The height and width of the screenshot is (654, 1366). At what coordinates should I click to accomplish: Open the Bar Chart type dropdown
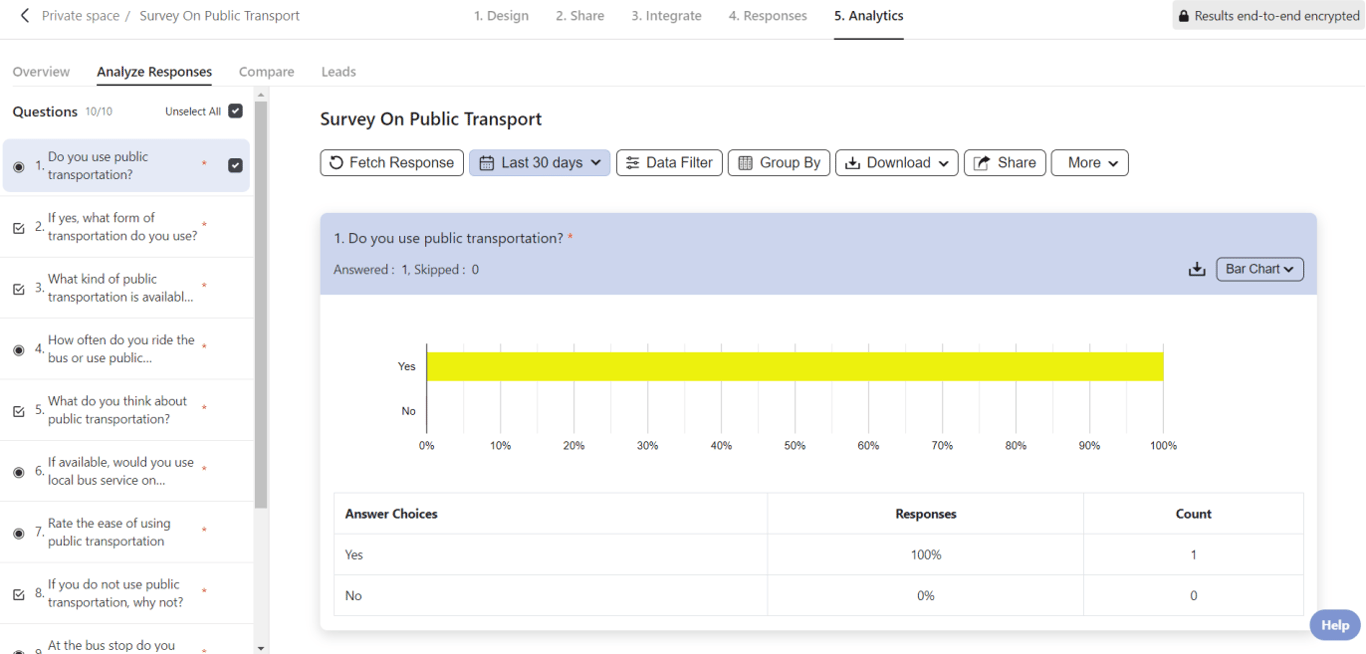1259,269
